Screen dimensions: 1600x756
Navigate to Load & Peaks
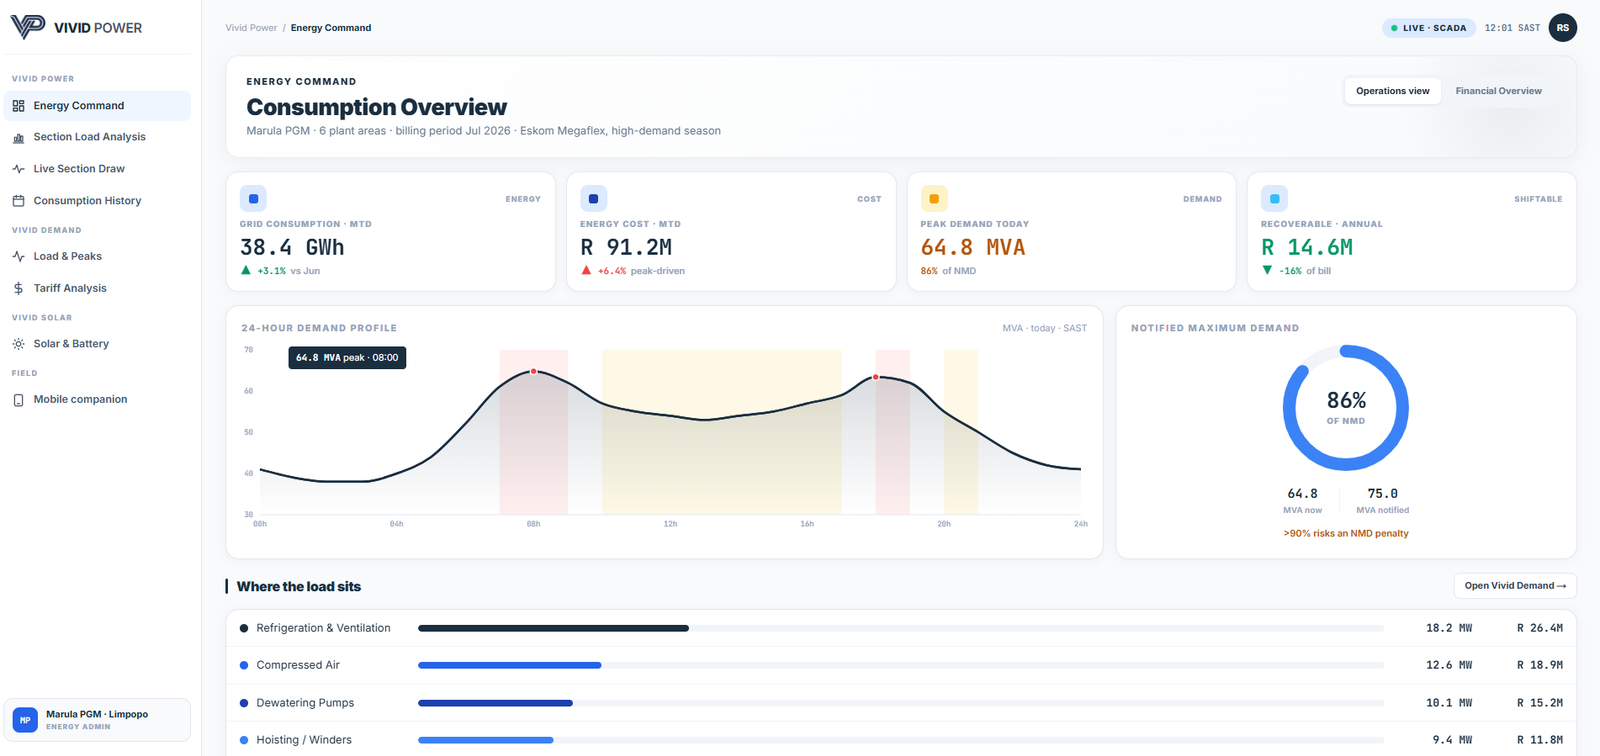pyautogui.click(x=97, y=257)
